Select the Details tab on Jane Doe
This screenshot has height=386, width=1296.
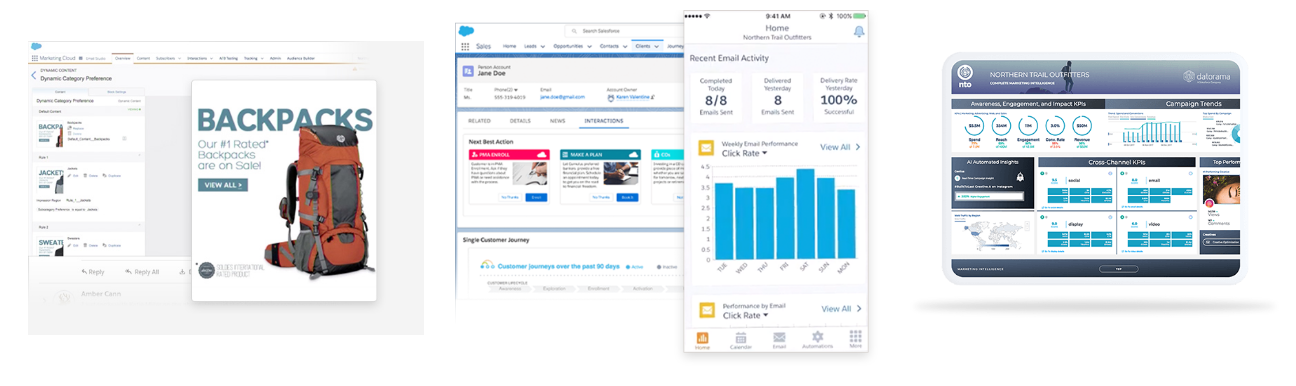[519, 120]
